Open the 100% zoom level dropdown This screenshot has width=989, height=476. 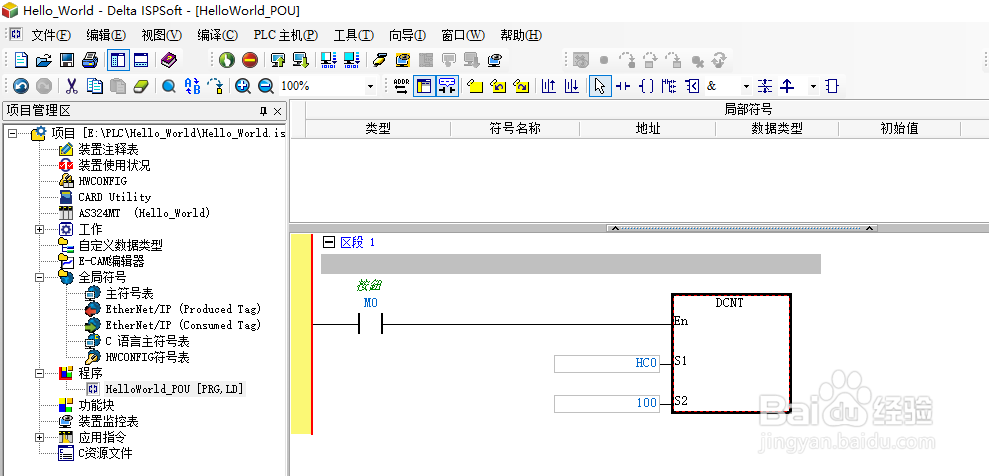[370, 86]
